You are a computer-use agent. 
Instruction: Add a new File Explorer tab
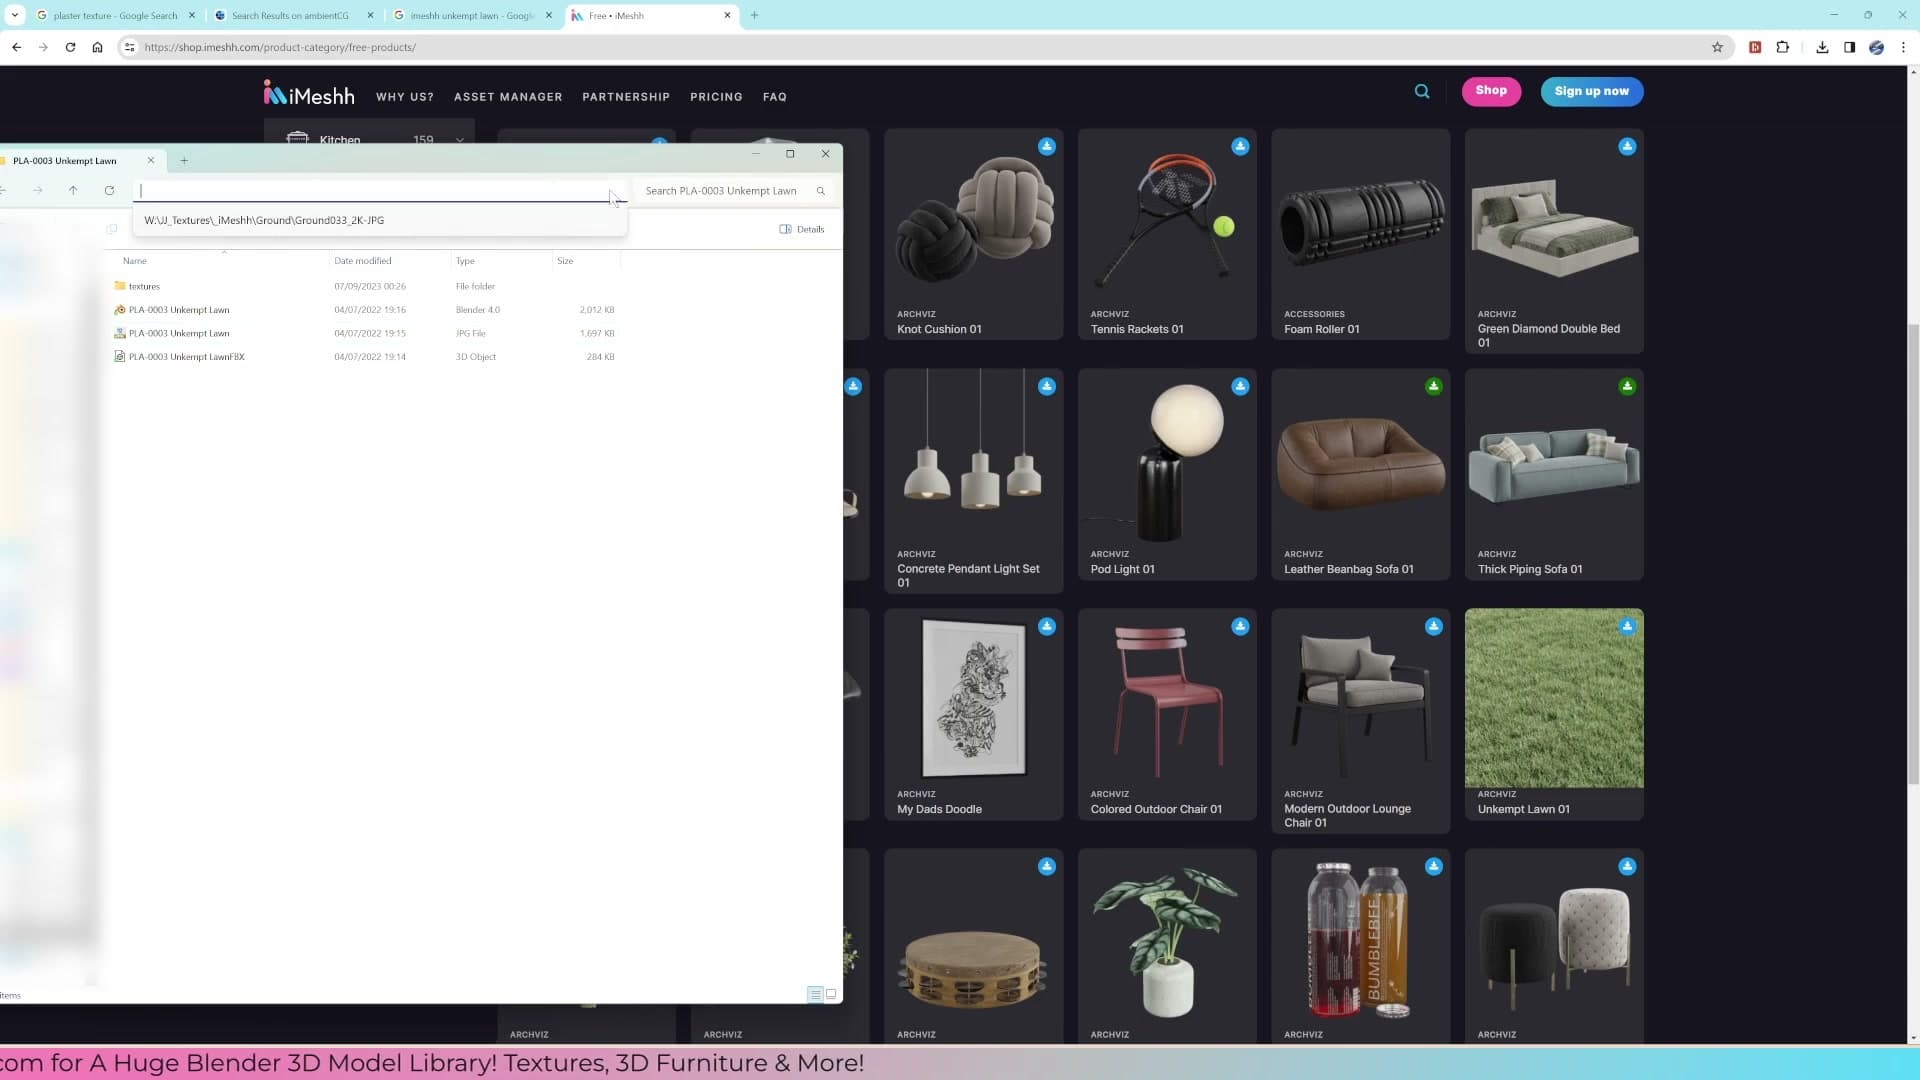pos(184,160)
